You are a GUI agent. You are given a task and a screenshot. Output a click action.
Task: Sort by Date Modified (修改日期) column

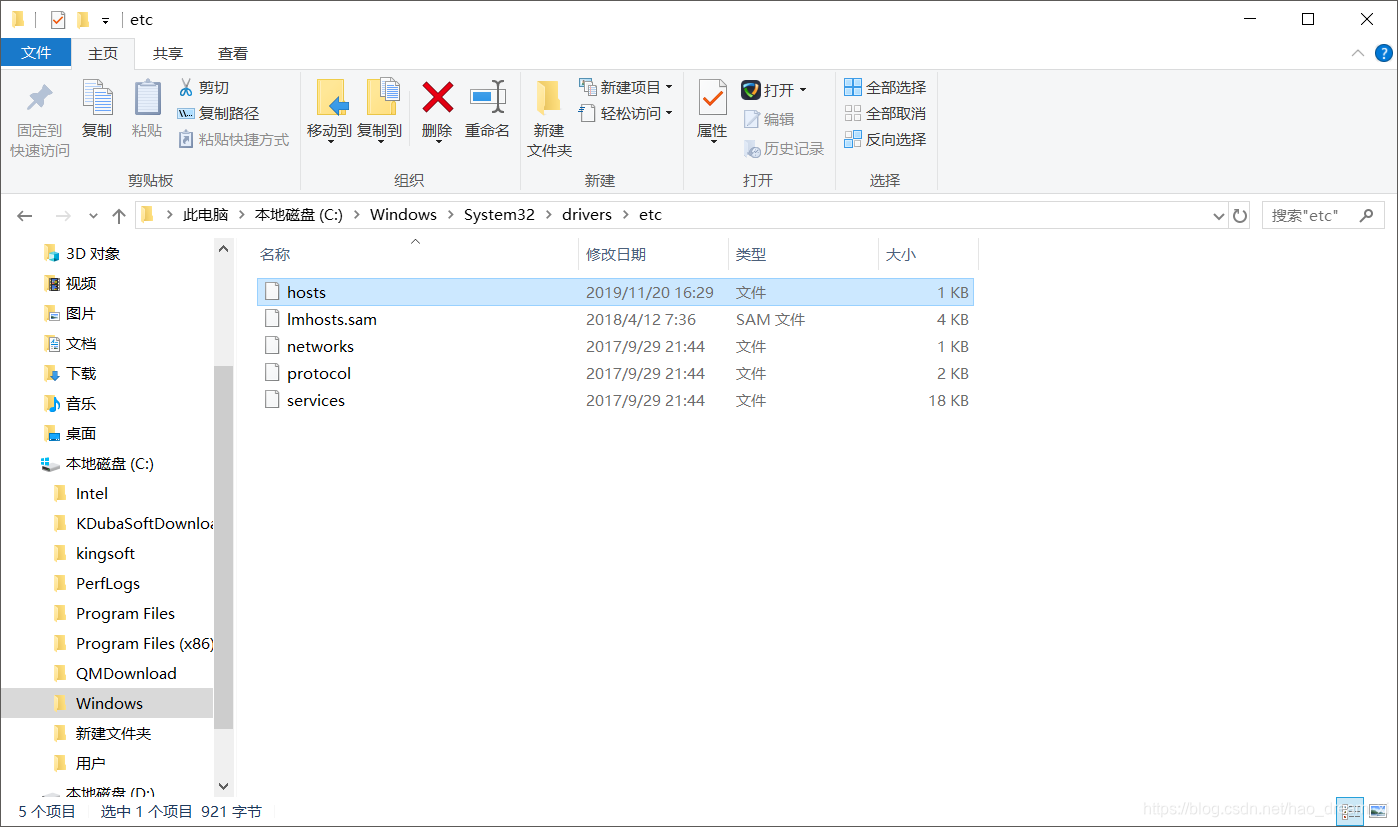click(653, 255)
